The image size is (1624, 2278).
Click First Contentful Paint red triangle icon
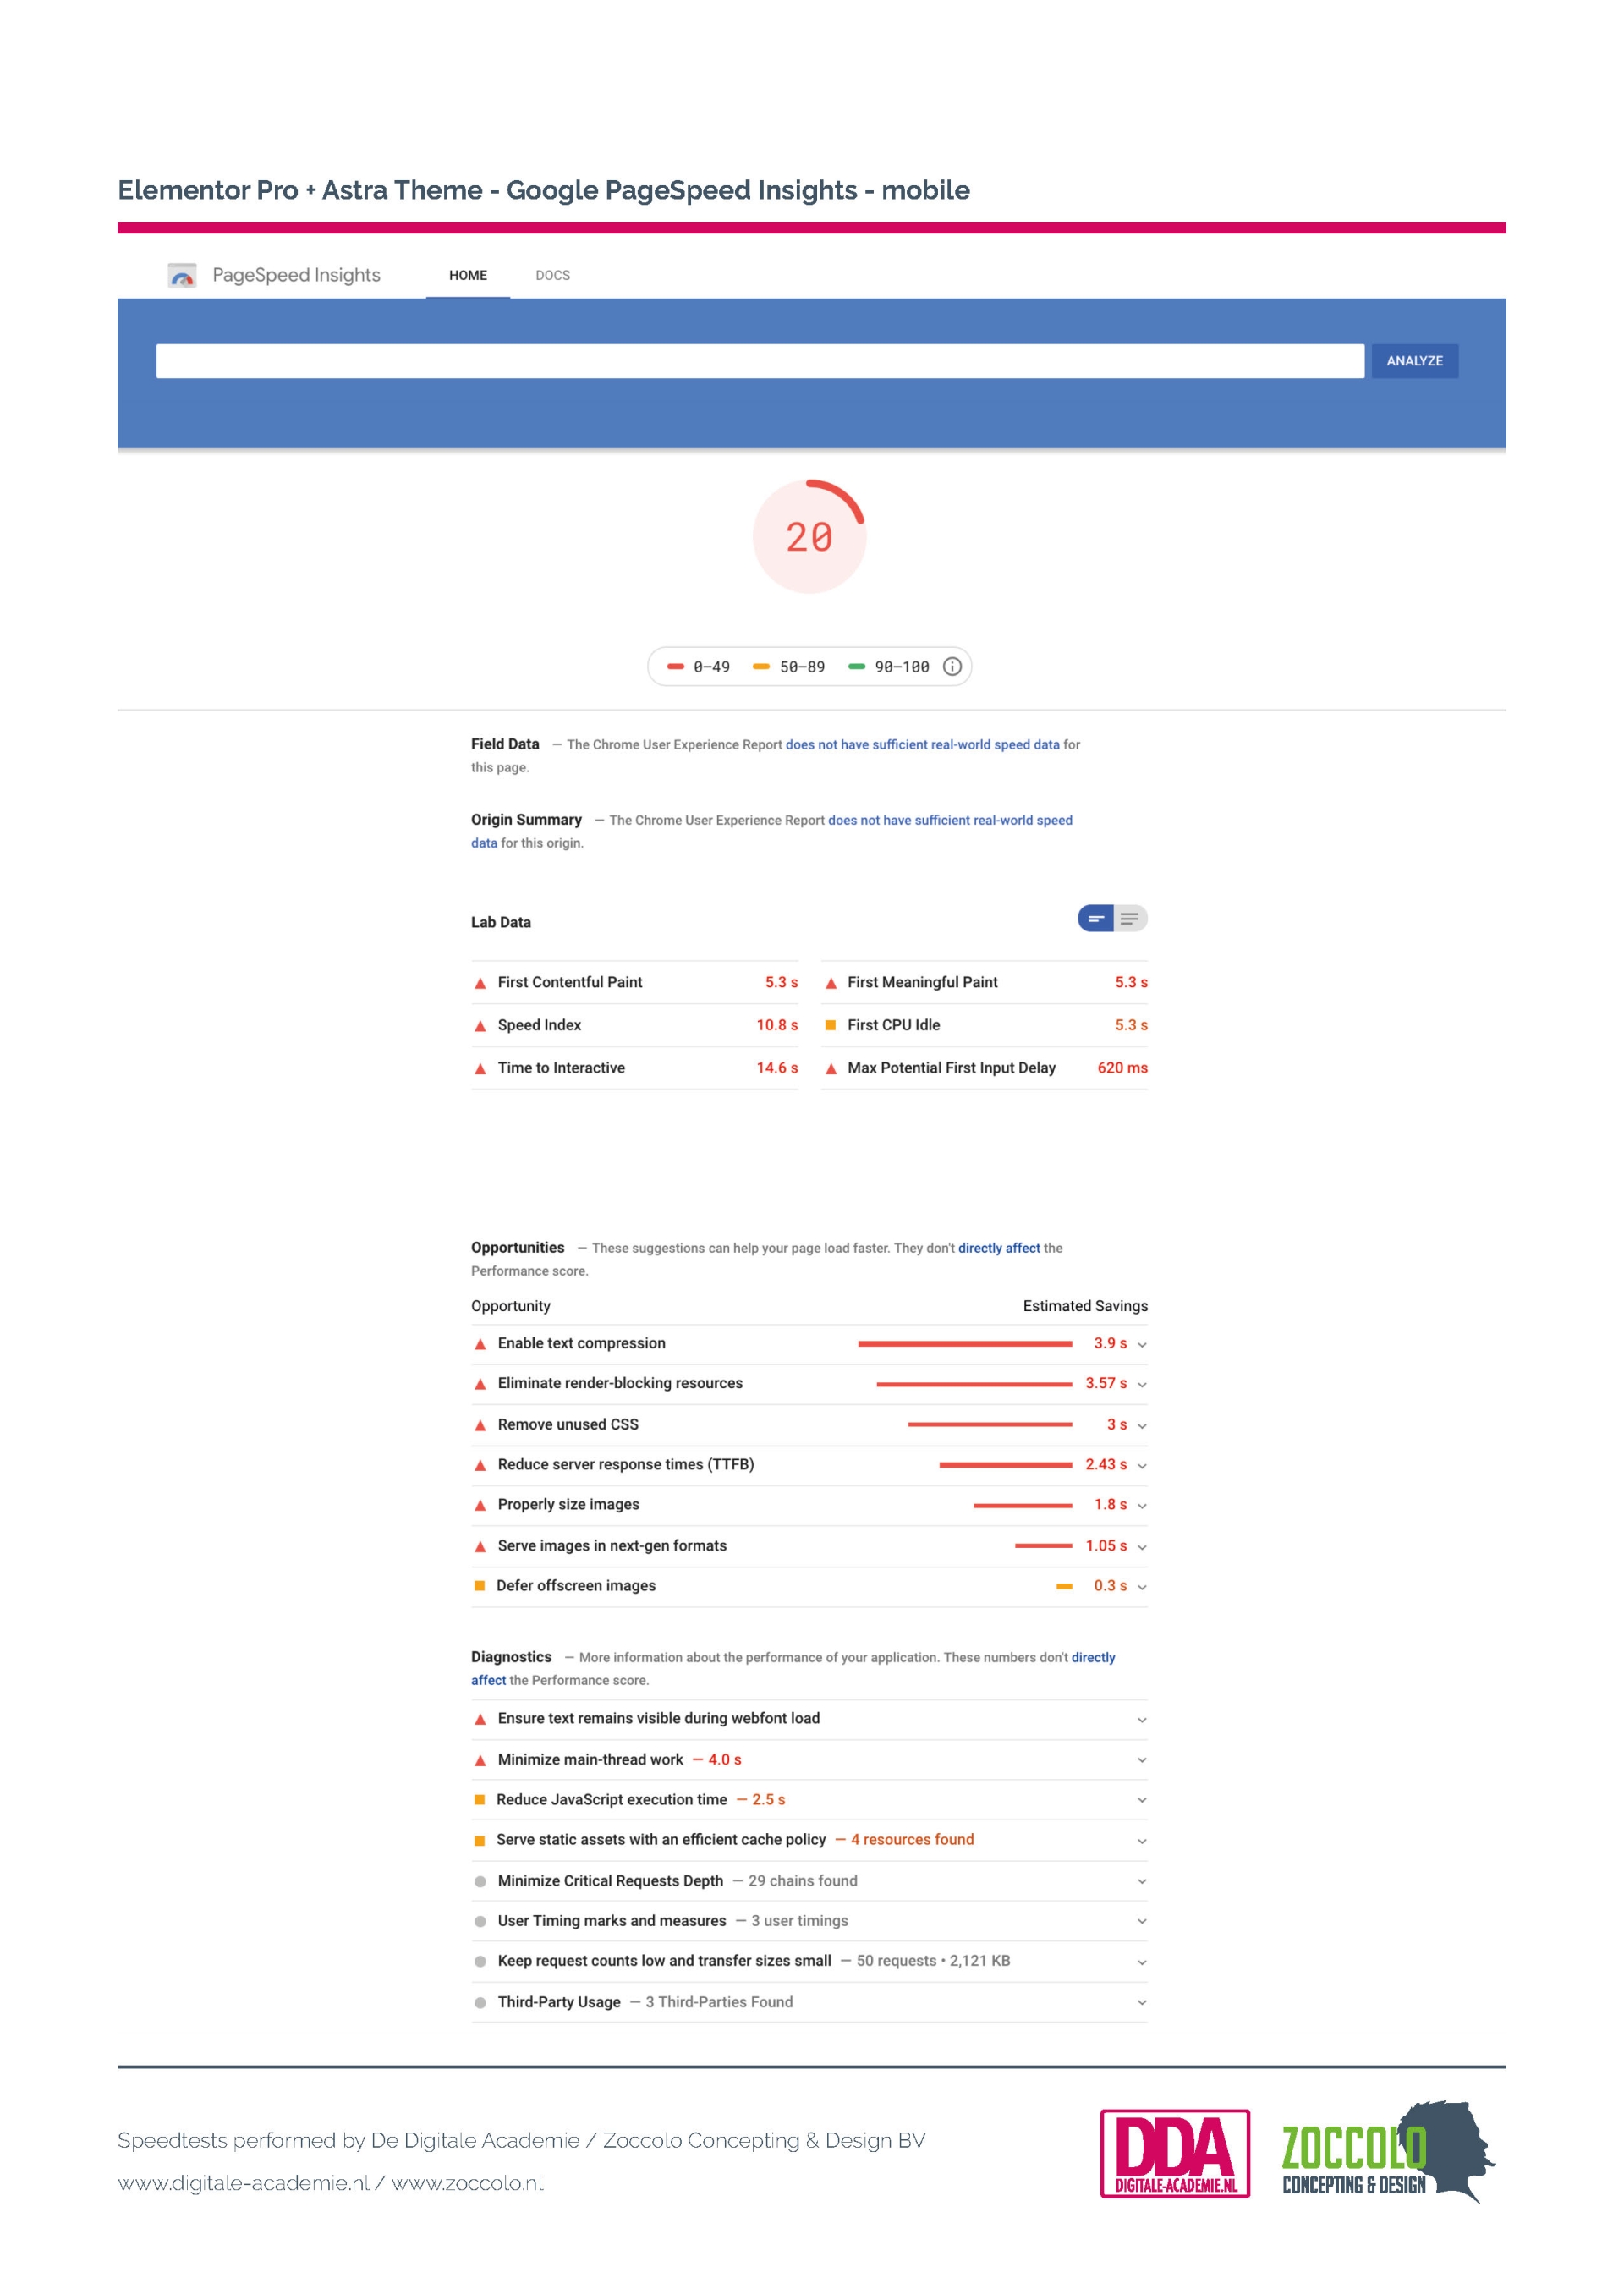point(480,983)
